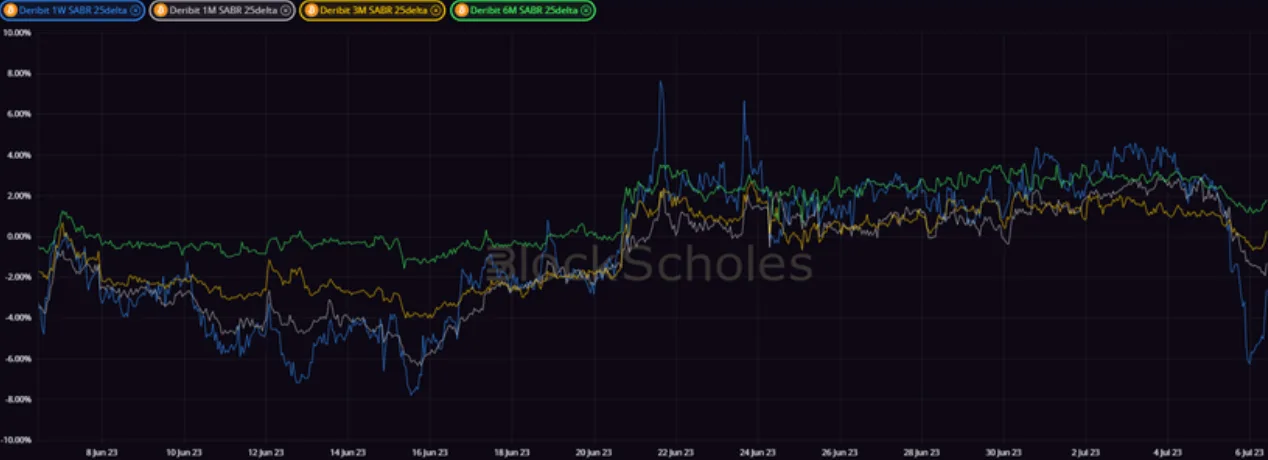The width and height of the screenshot is (1268, 460).
Task: Click the 24 Jun 23 date label
Action: click(x=760, y=451)
